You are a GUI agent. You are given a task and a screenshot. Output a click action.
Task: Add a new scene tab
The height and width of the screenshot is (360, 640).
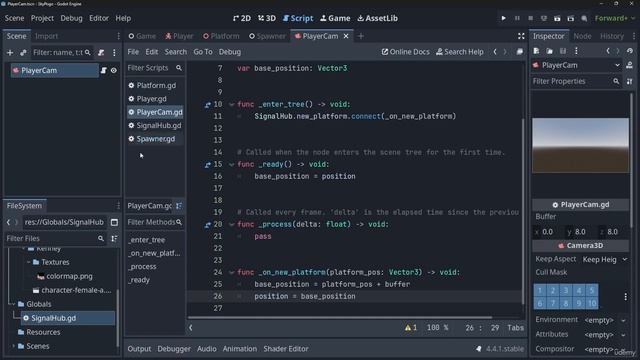(360, 36)
